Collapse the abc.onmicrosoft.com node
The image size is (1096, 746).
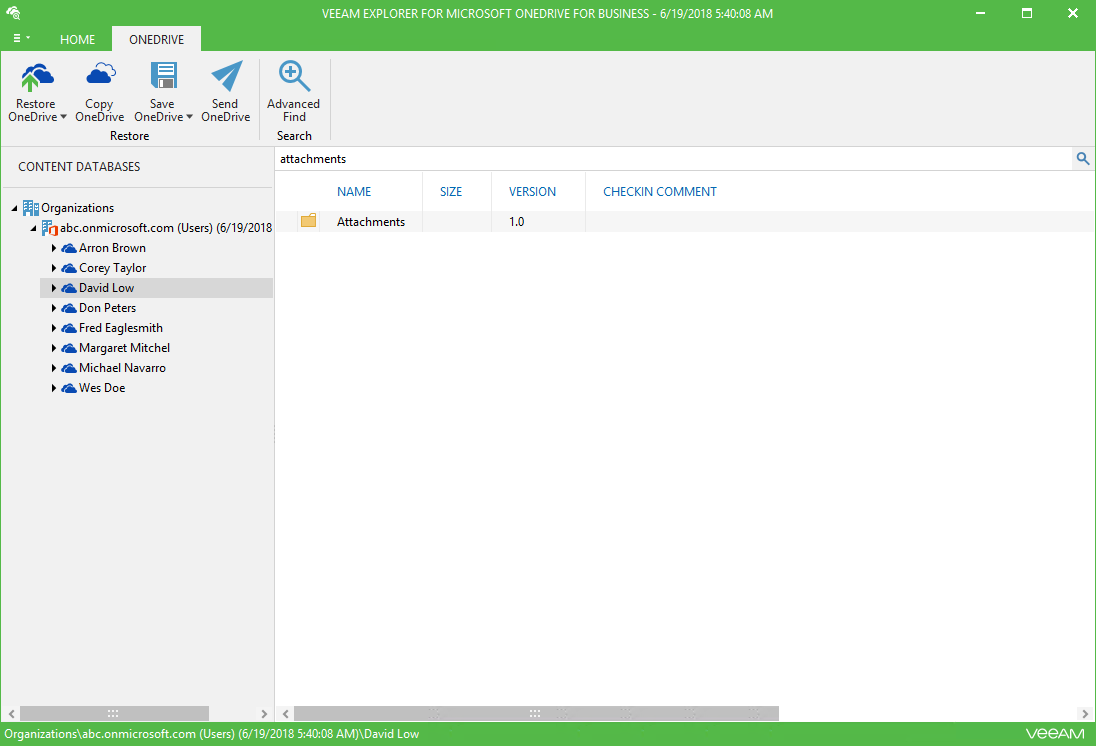[x=33, y=229]
